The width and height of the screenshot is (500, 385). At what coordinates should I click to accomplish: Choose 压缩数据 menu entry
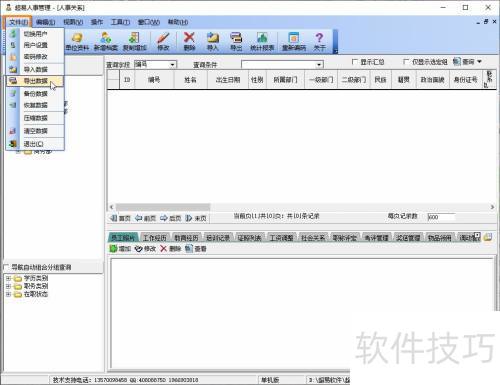pos(35,118)
